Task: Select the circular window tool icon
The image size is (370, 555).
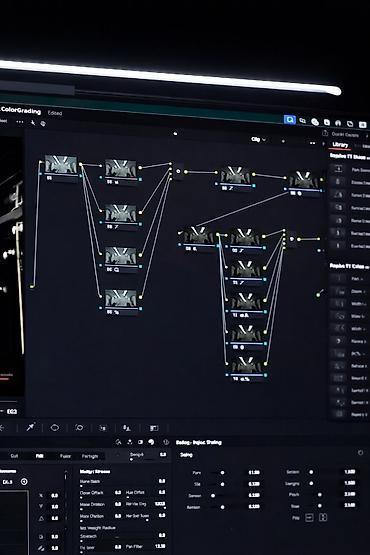Action: [x=55, y=428]
